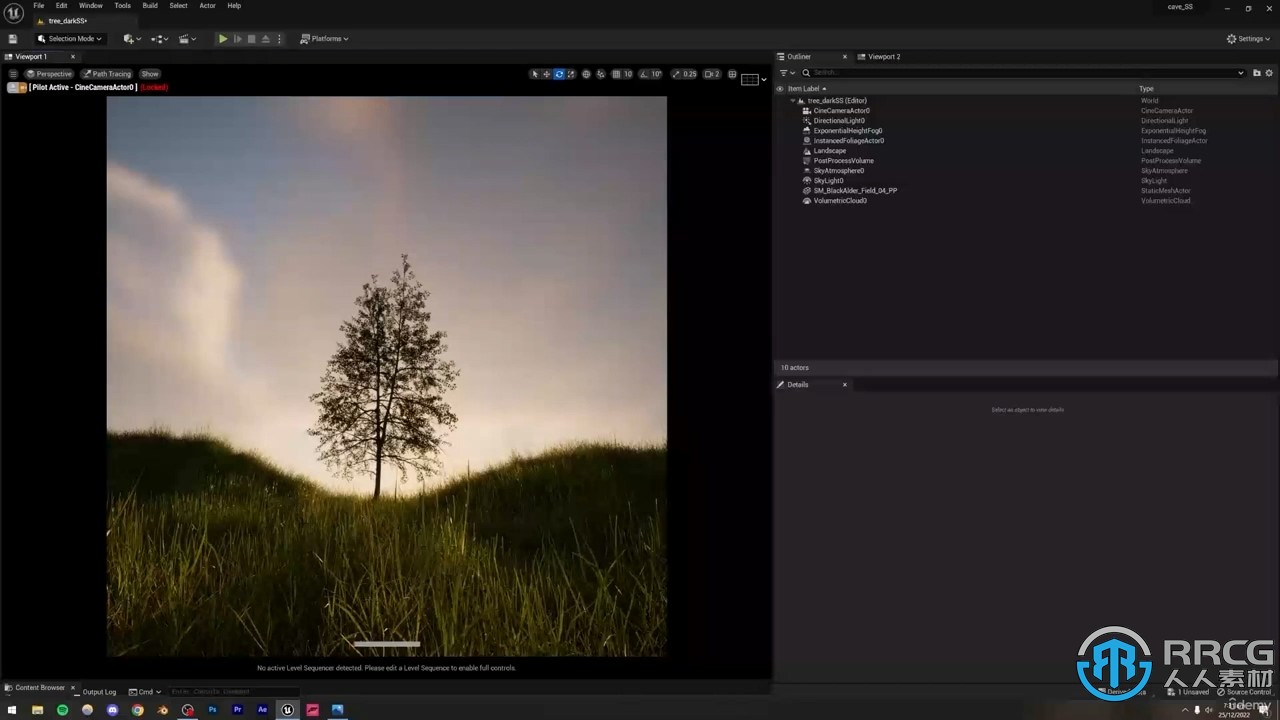Open the Window menu
The width and height of the screenshot is (1280, 720).
[91, 6]
